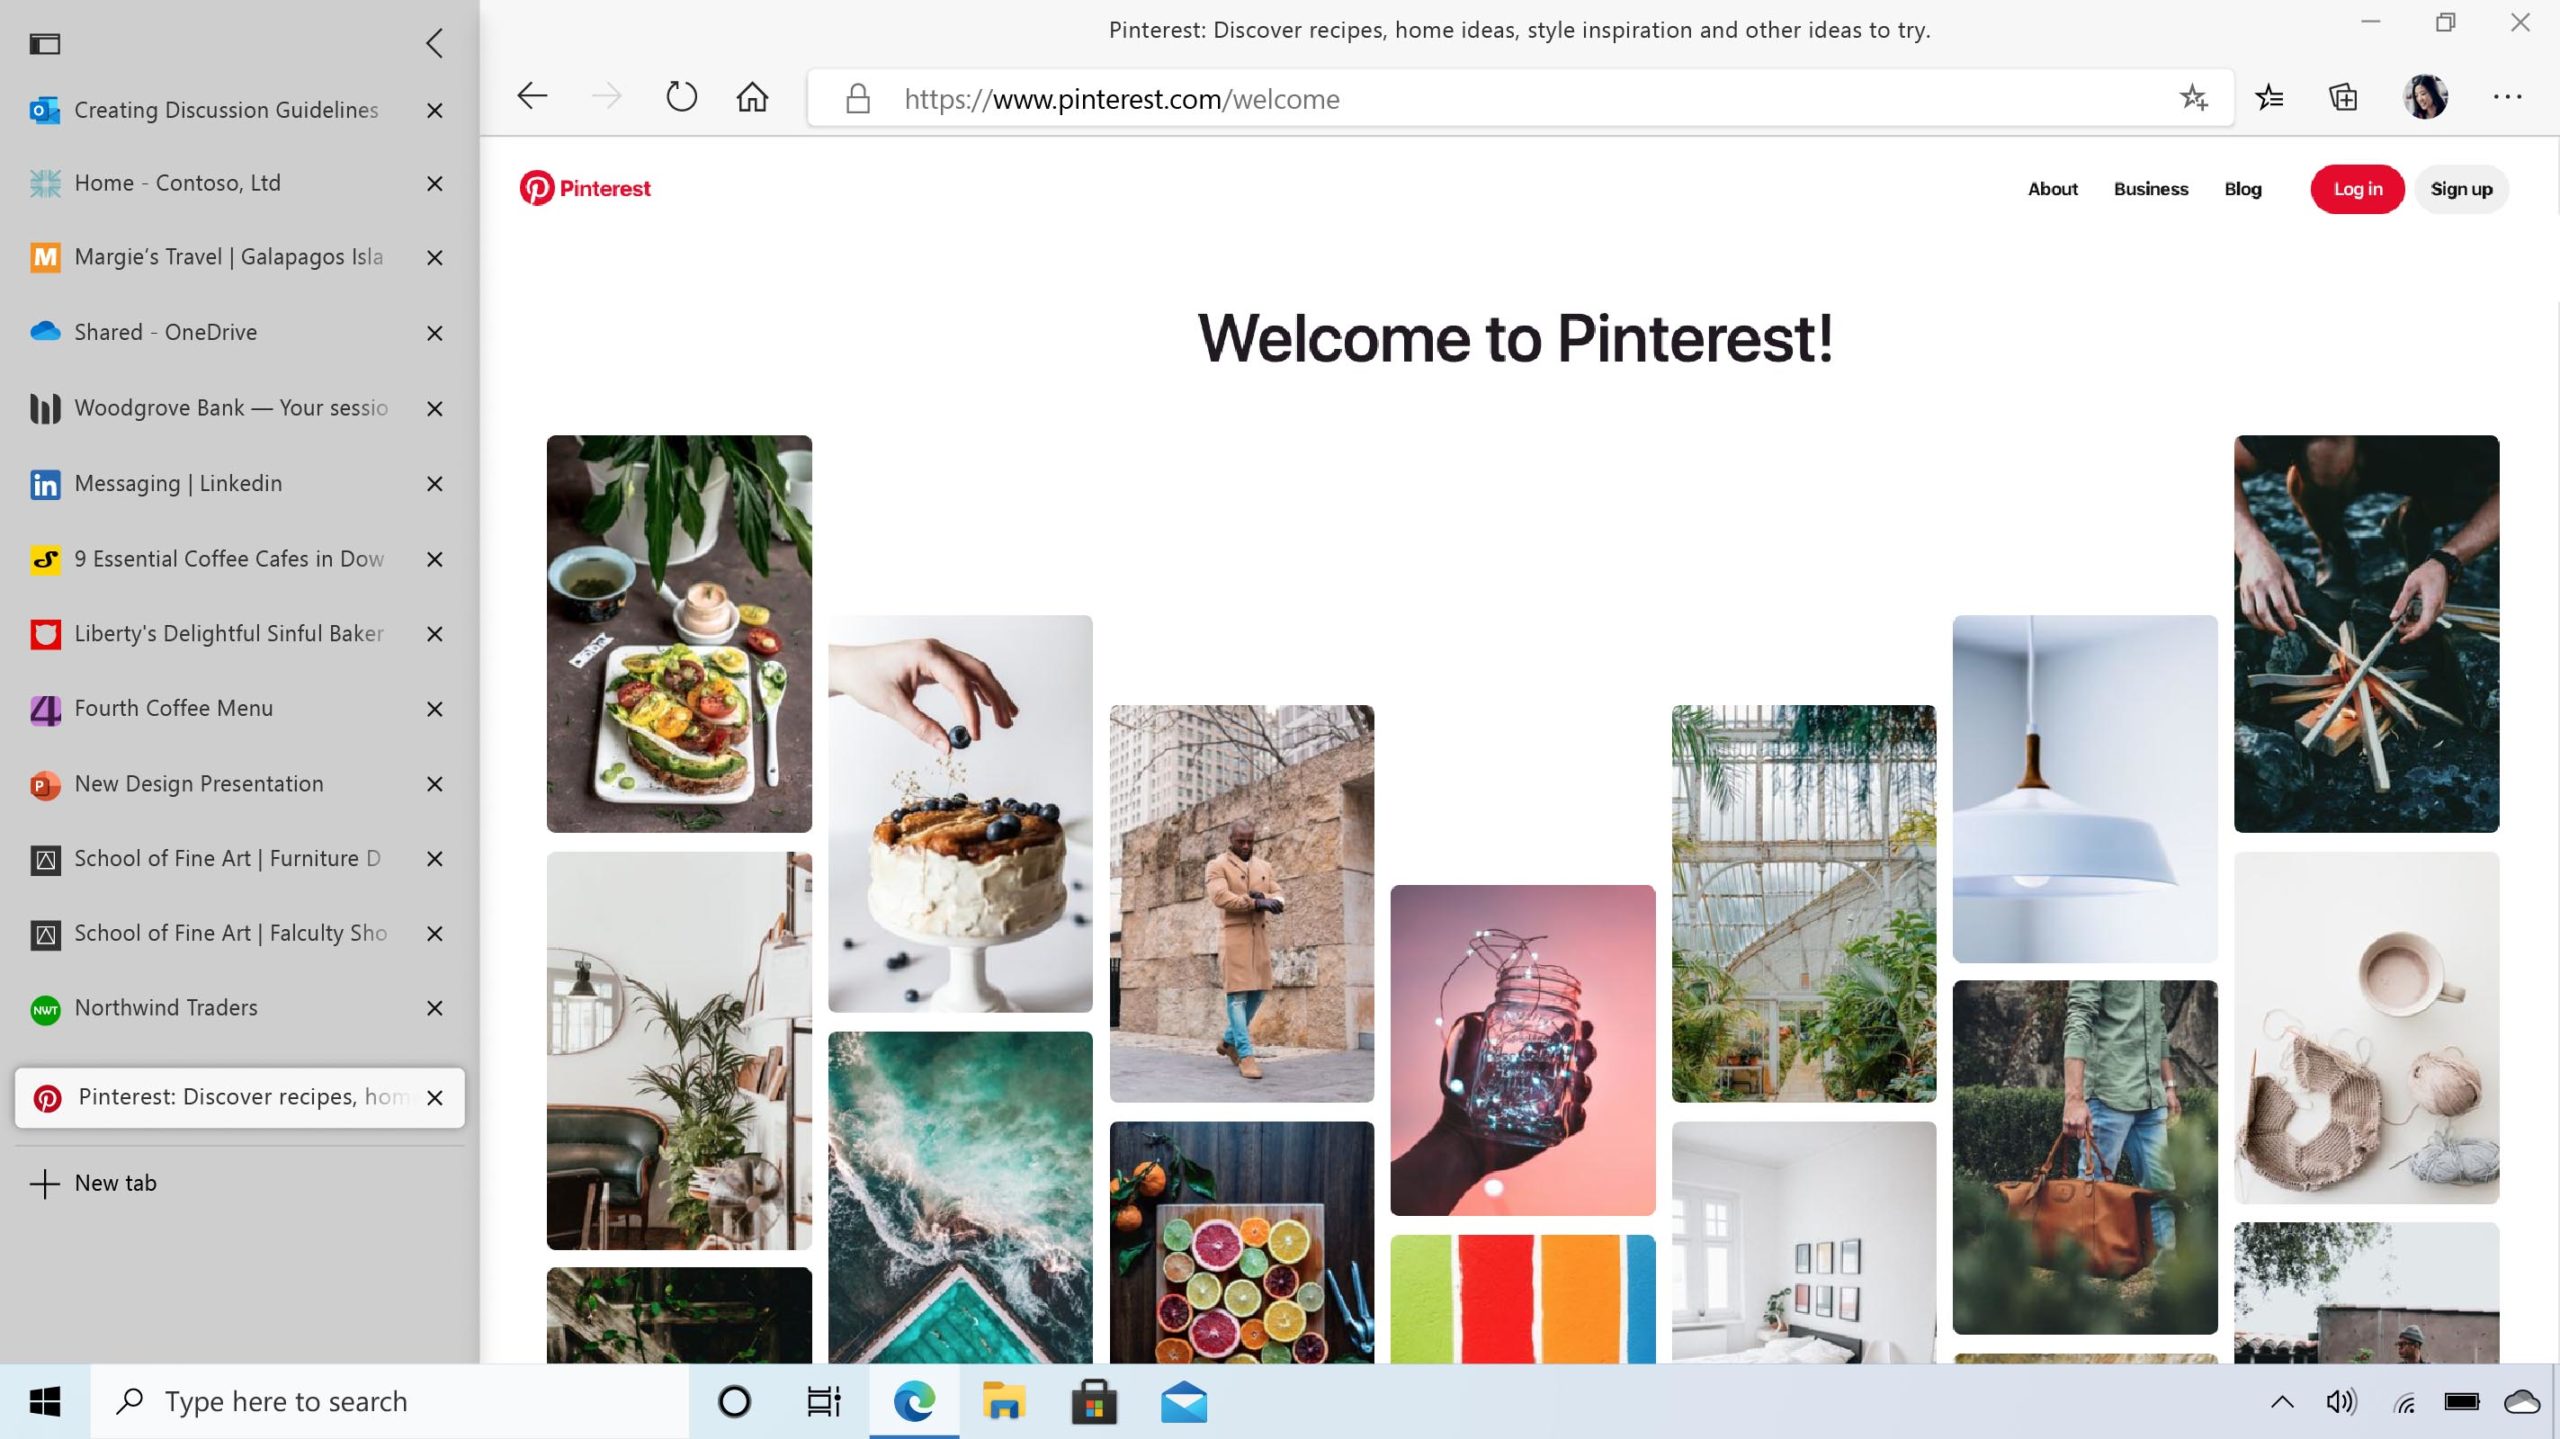Click the browser settings ellipsis icon

pos(2509,97)
